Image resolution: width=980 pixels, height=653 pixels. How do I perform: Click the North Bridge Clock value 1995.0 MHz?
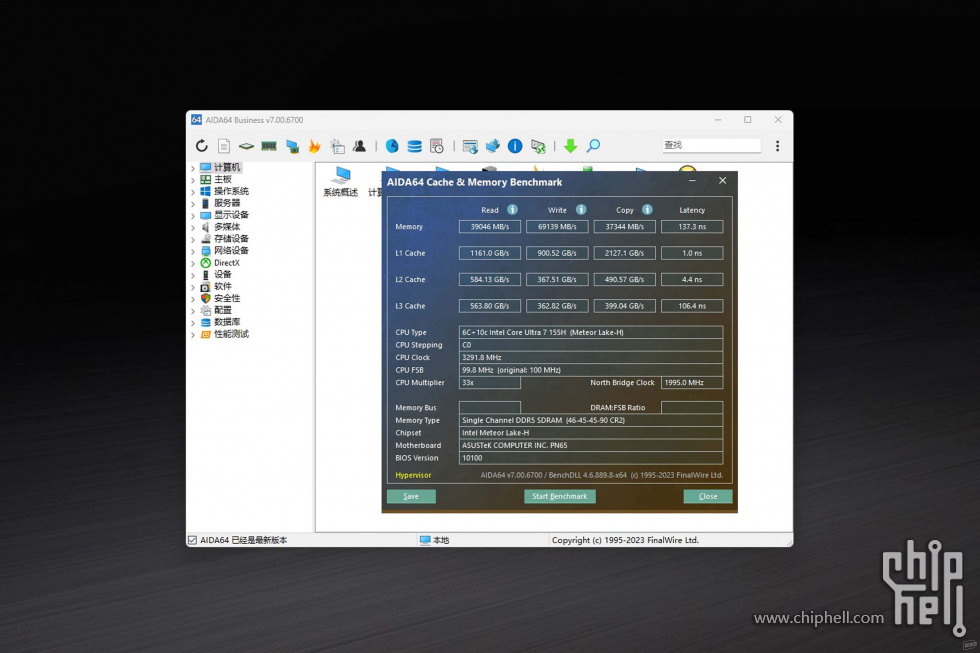pos(692,382)
